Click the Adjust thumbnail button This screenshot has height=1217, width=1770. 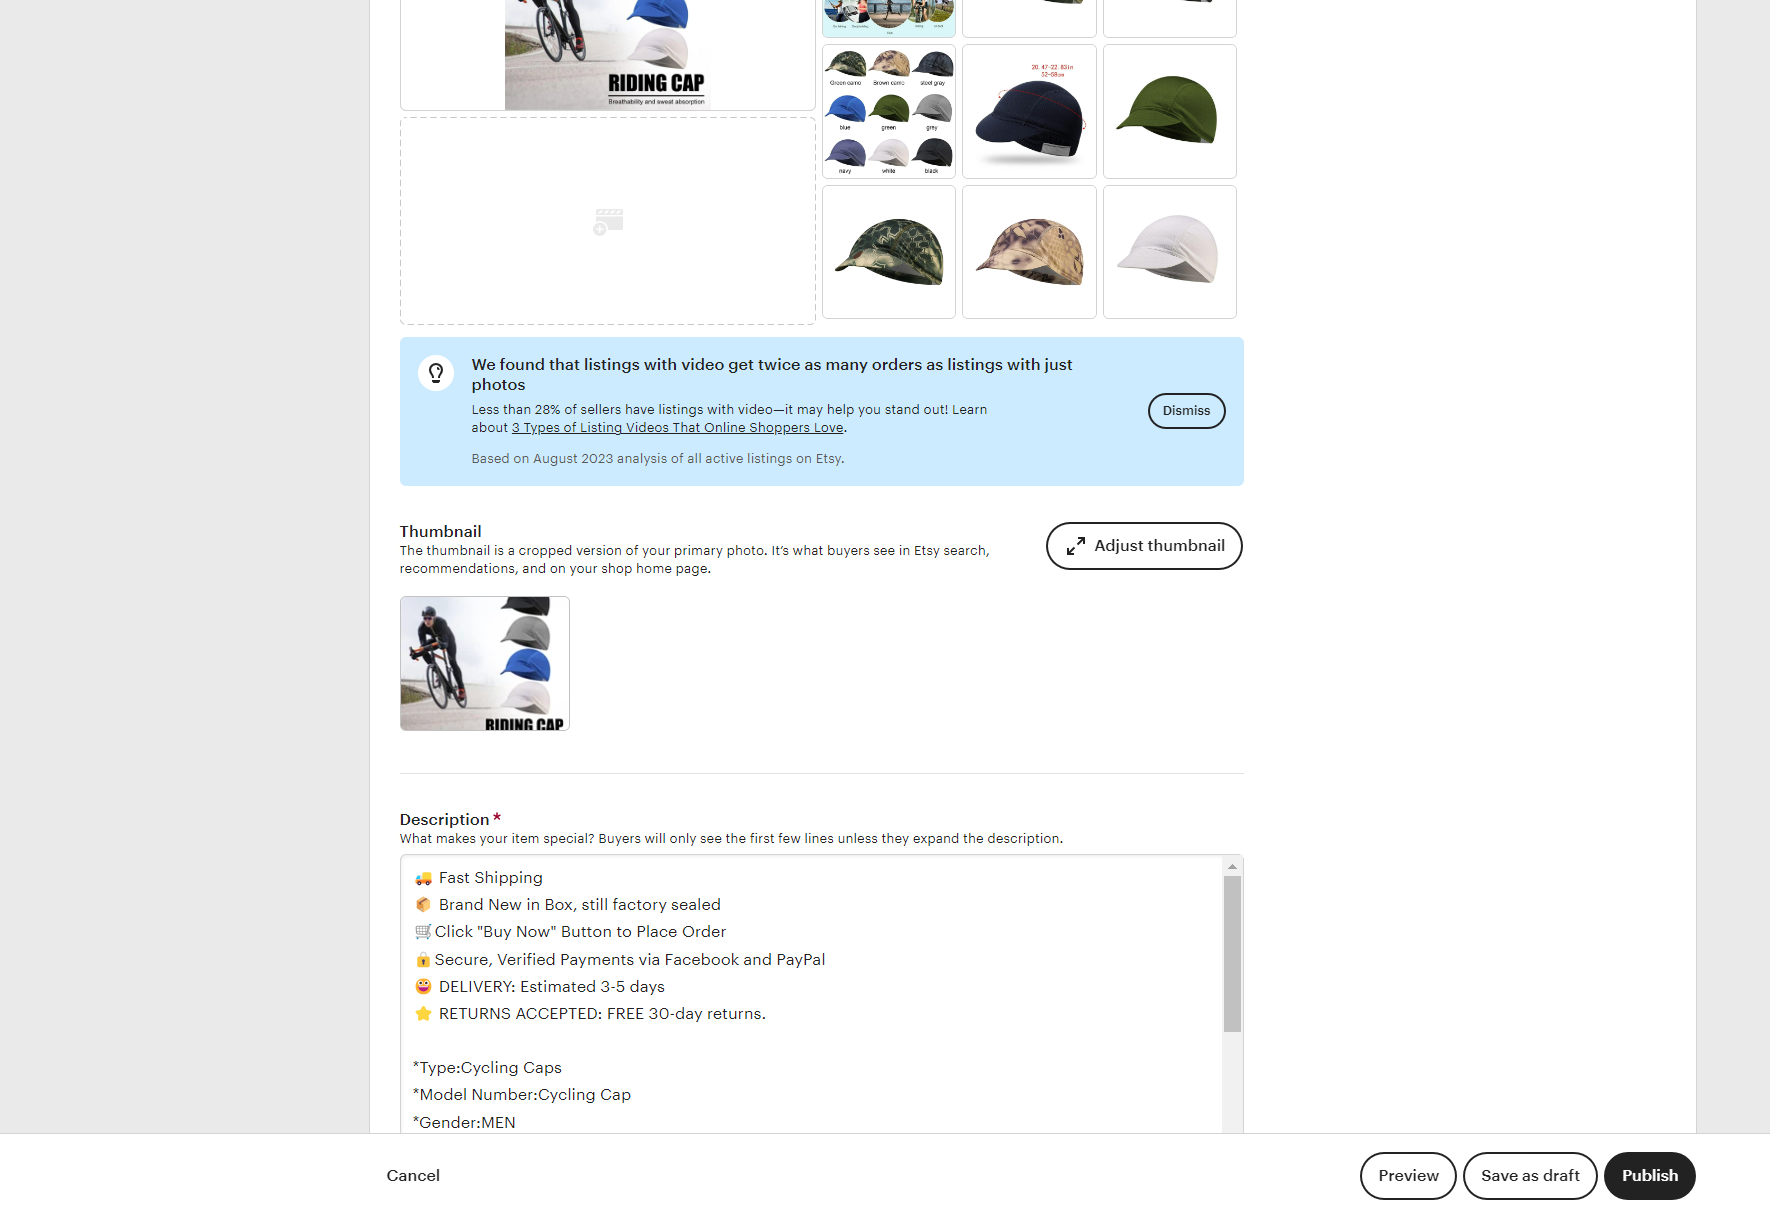(x=1144, y=546)
